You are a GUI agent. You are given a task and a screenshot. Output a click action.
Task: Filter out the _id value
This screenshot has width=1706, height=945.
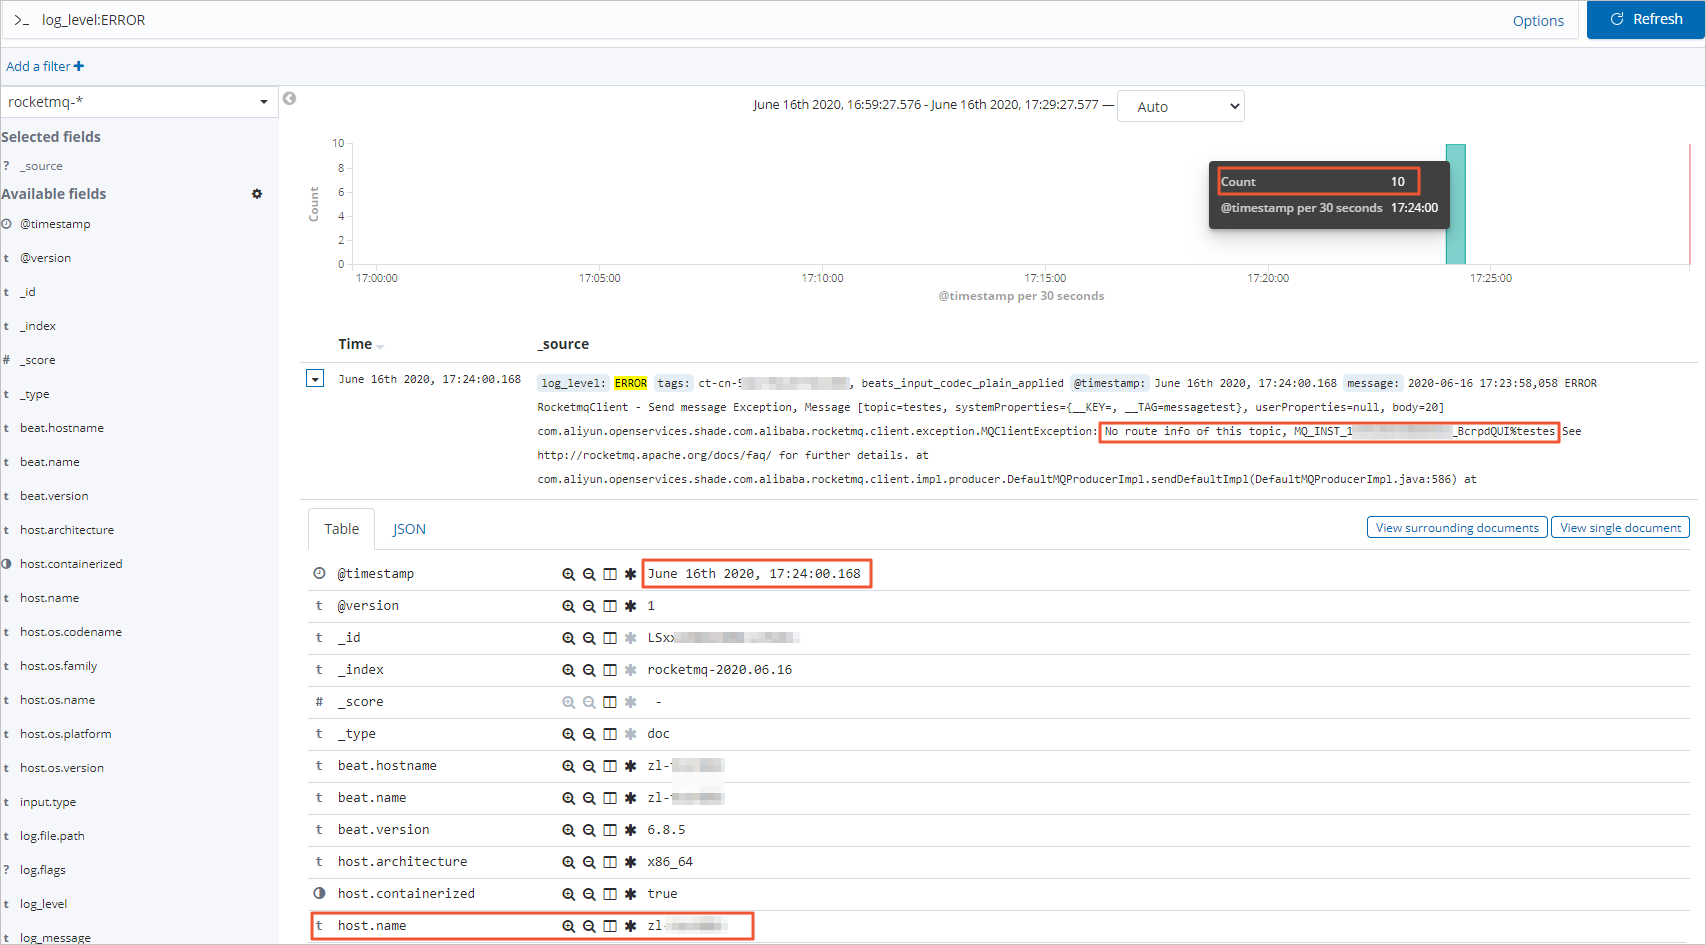(589, 638)
